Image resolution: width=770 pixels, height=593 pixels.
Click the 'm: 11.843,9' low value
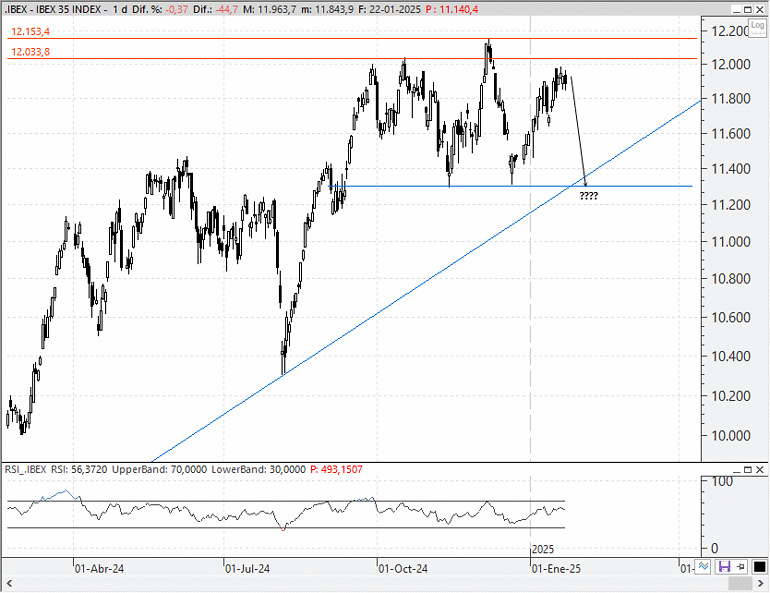tap(327, 9)
